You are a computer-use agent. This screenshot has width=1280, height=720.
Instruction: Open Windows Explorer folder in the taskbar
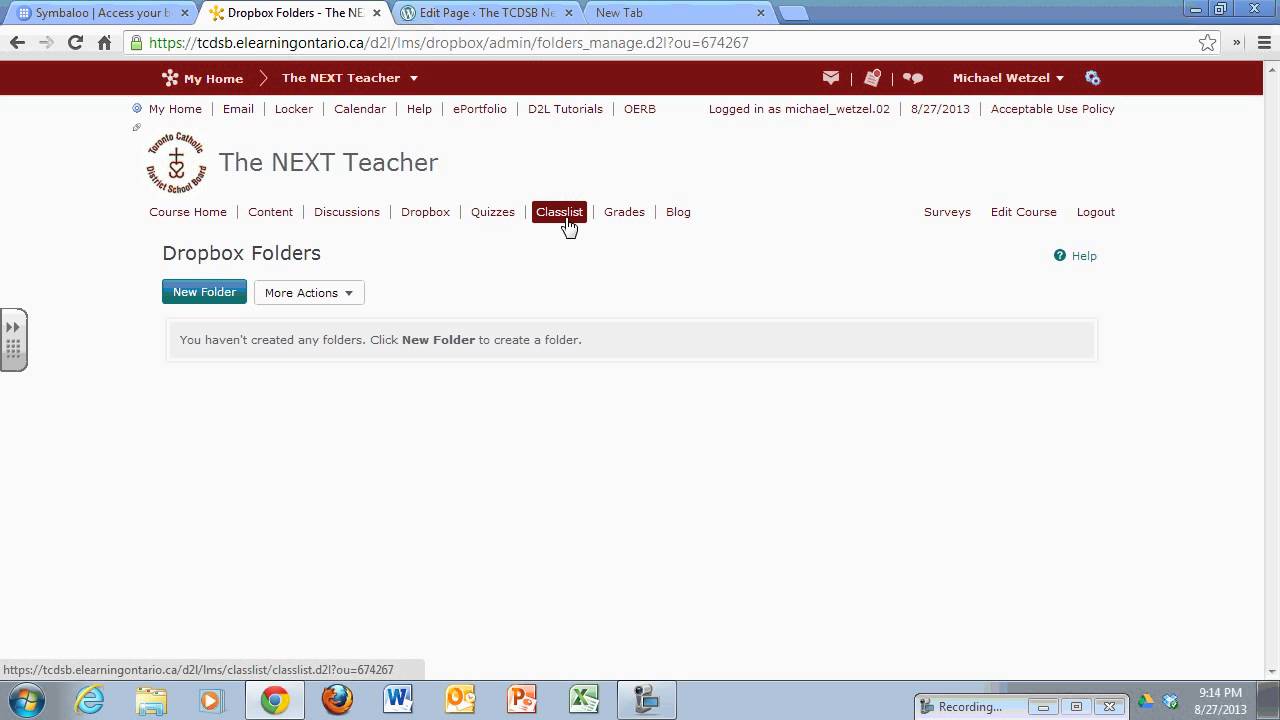coord(151,700)
